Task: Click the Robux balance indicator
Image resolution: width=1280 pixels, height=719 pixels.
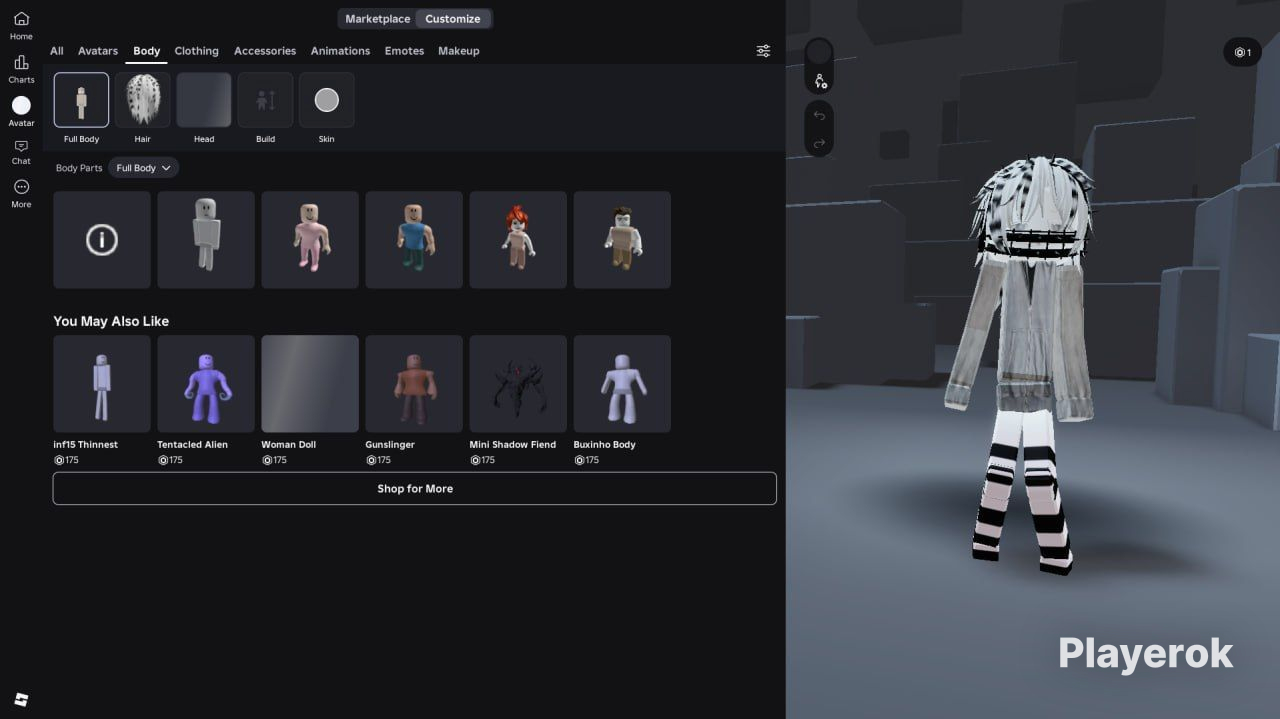Action: tap(1242, 52)
